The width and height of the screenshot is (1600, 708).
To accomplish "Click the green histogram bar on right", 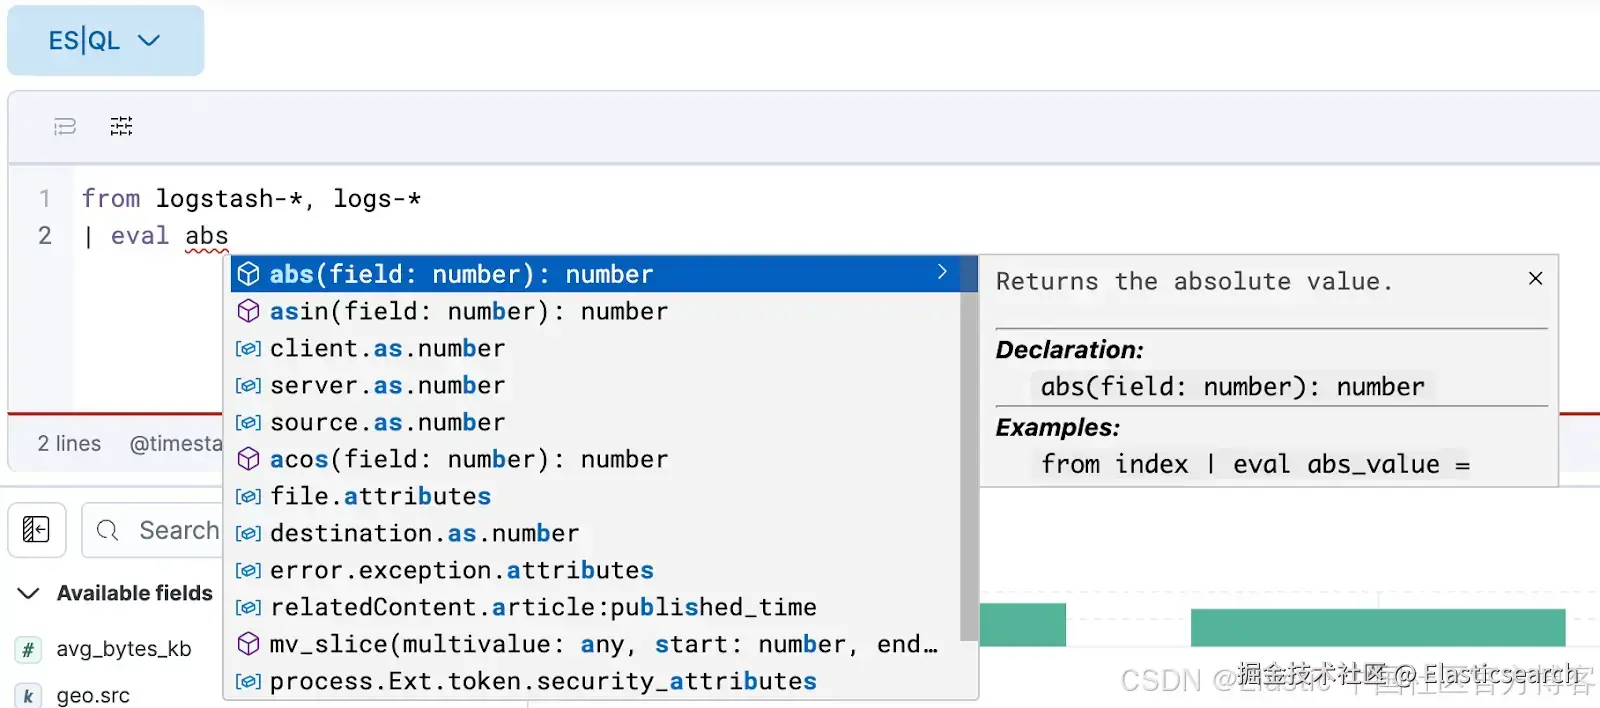I will [1378, 627].
